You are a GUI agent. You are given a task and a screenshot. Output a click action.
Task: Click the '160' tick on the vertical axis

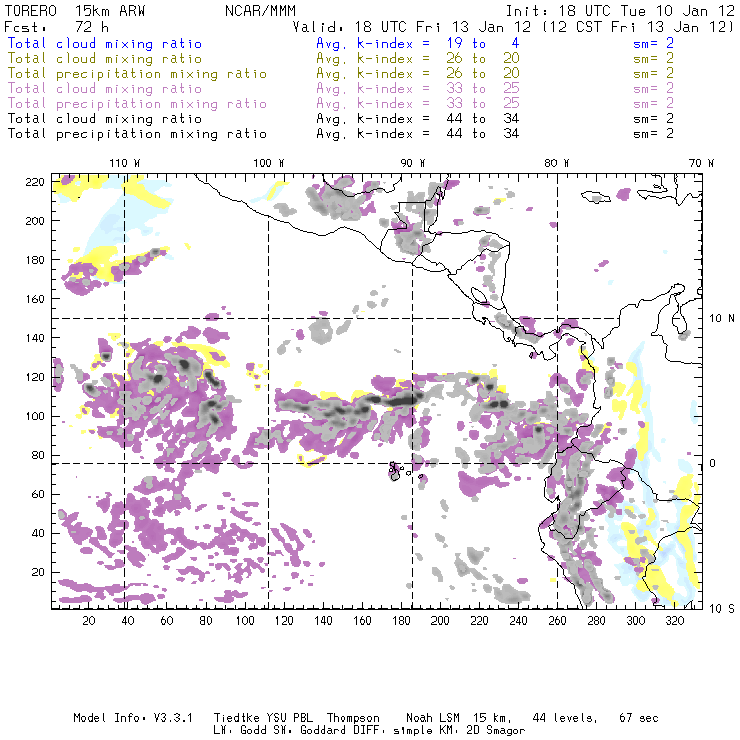point(35,299)
